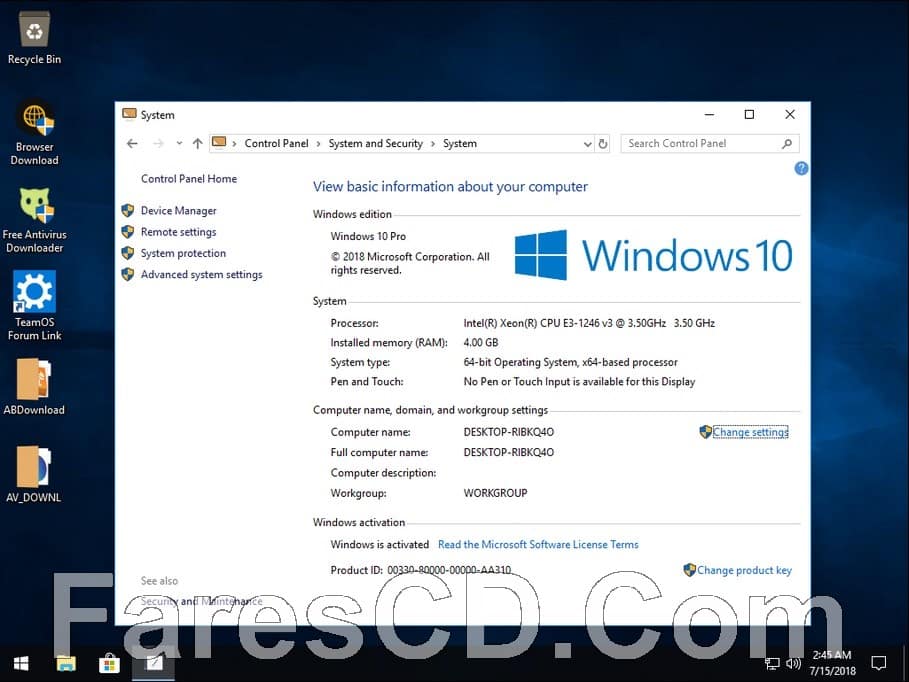Open the recent locations dropdown arrow
Viewport: 909px width, 682px height.
click(x=179, y=143)
